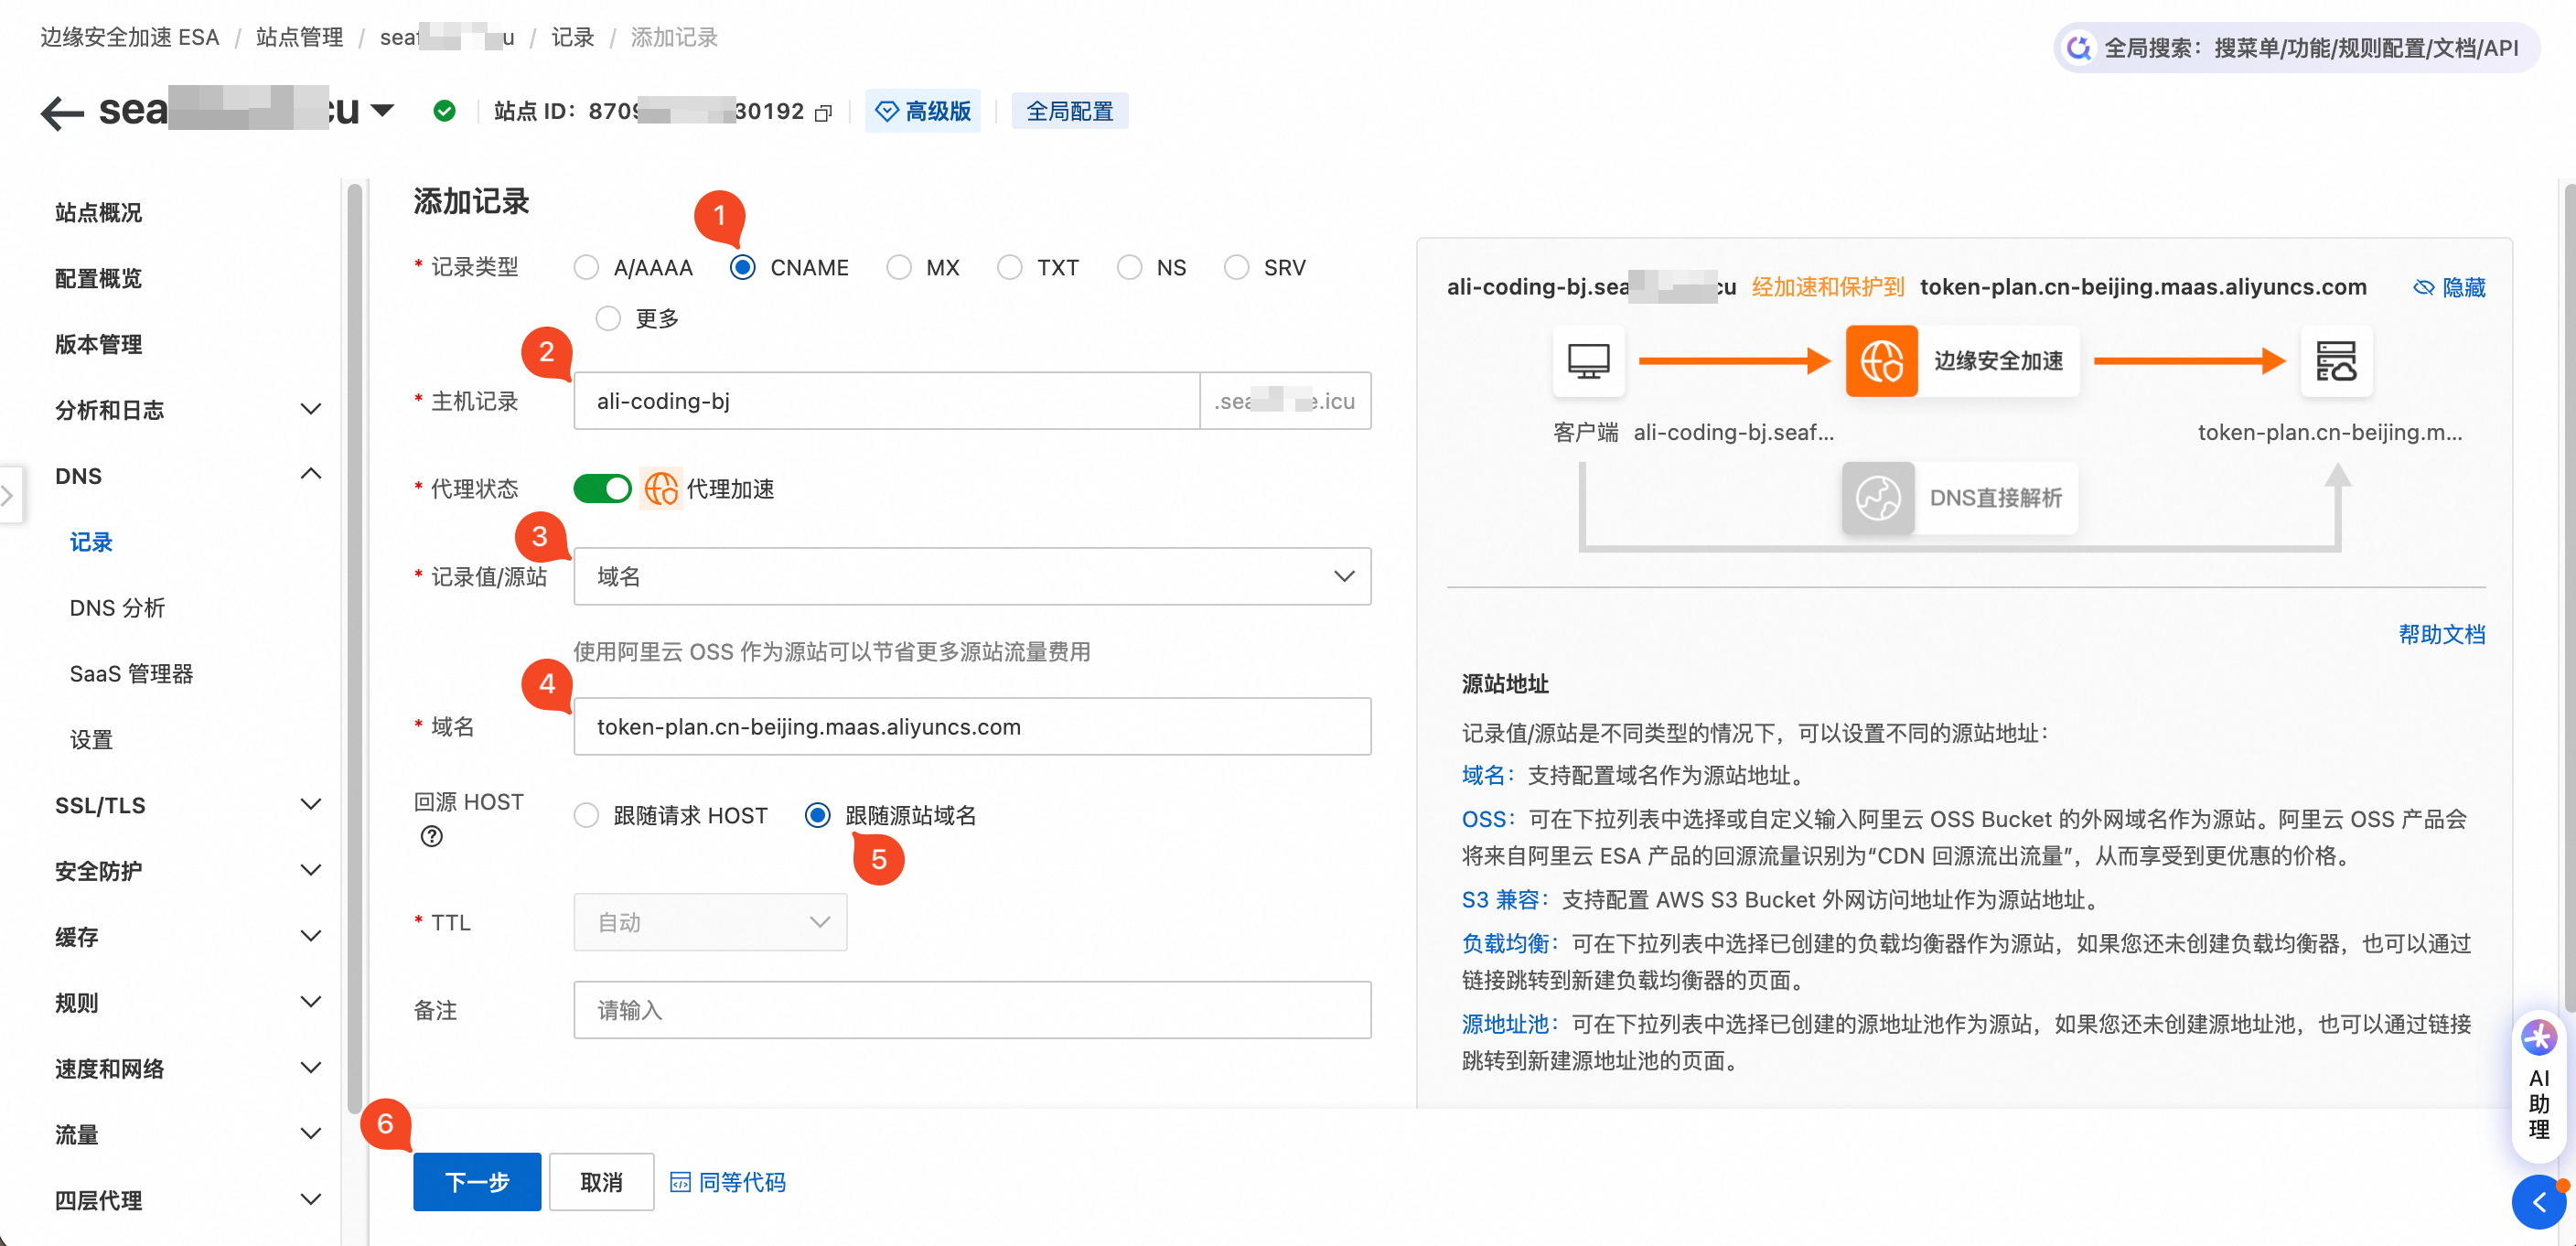Click the 全局配置 button
This screenshot has width=2576, height=1246.
(1069, 111)
